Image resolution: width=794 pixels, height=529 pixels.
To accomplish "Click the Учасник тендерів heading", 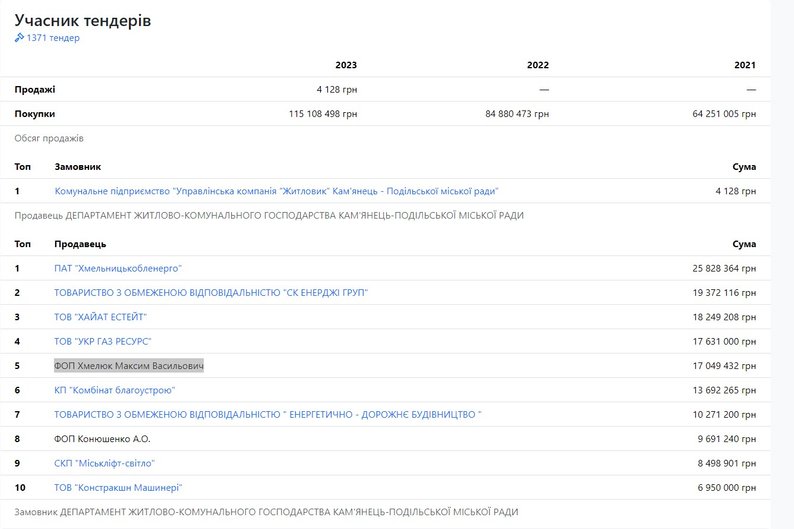I will point(83,20).
